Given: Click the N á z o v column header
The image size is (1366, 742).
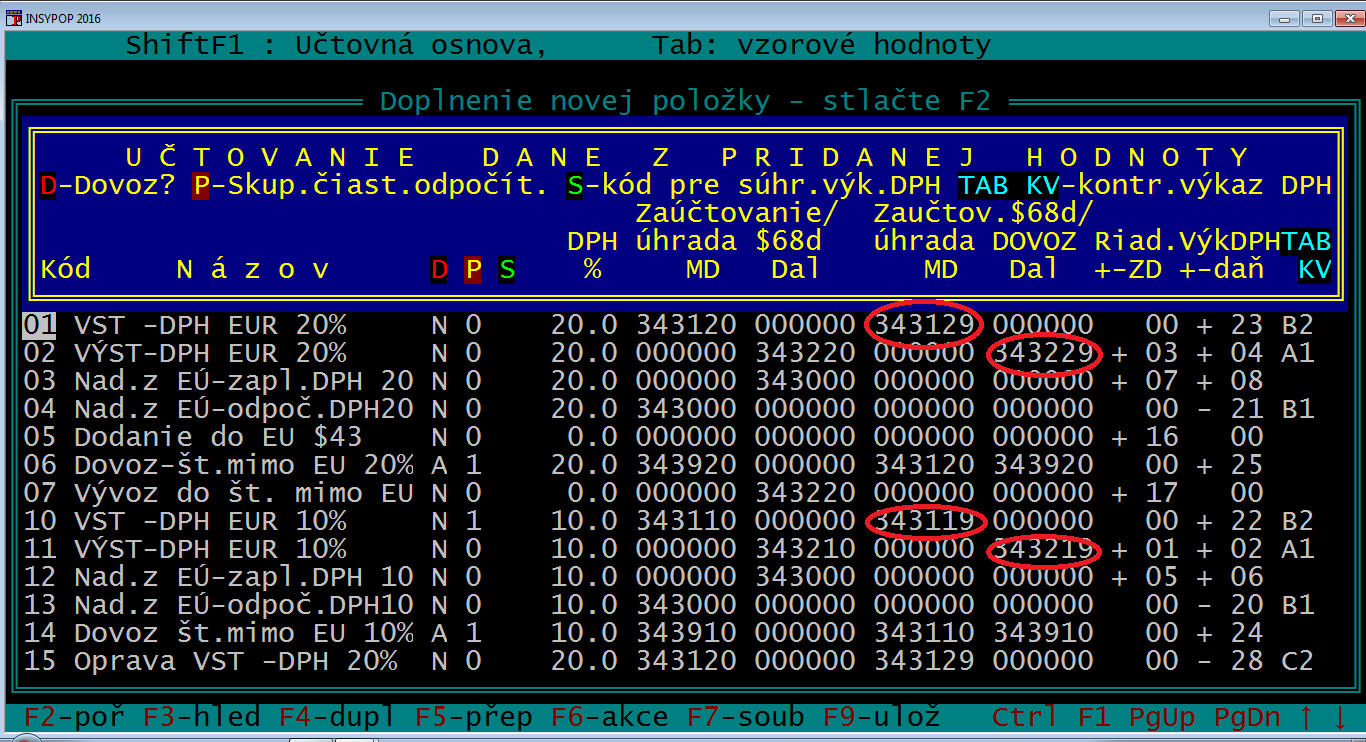Looking at the screenshot, I should click(x=252, y=269).
